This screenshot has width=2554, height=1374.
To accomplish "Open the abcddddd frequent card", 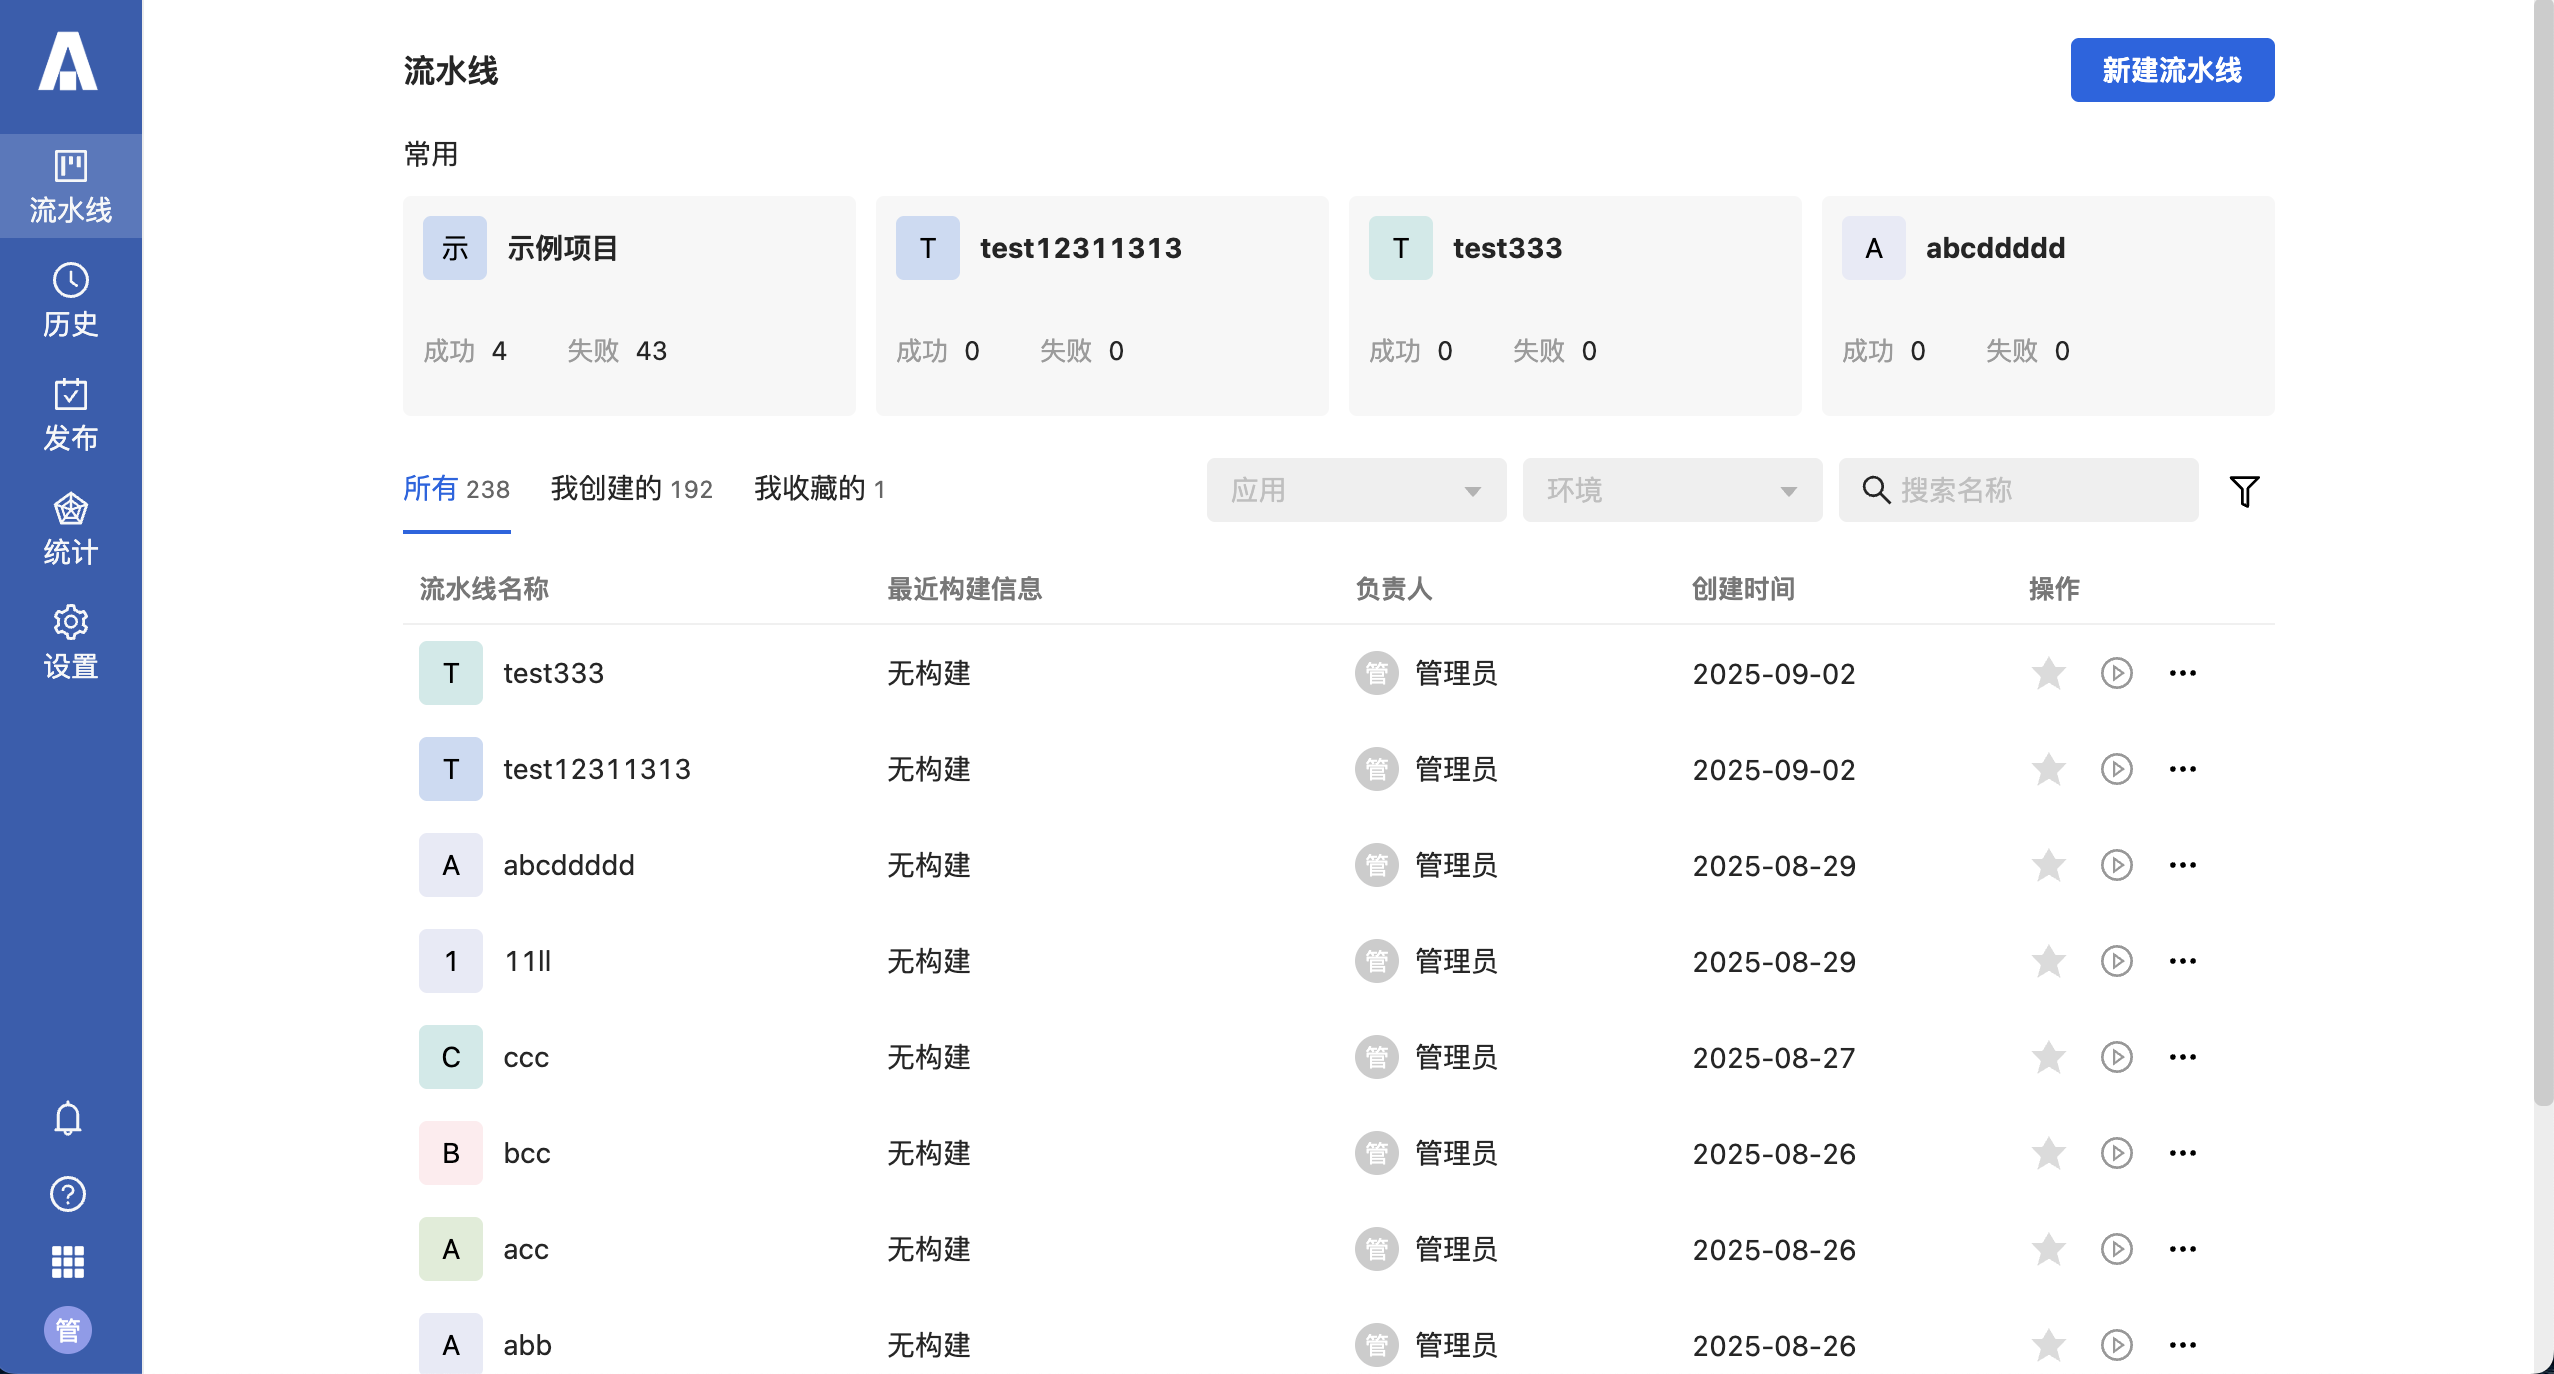I will point(2048,306).
